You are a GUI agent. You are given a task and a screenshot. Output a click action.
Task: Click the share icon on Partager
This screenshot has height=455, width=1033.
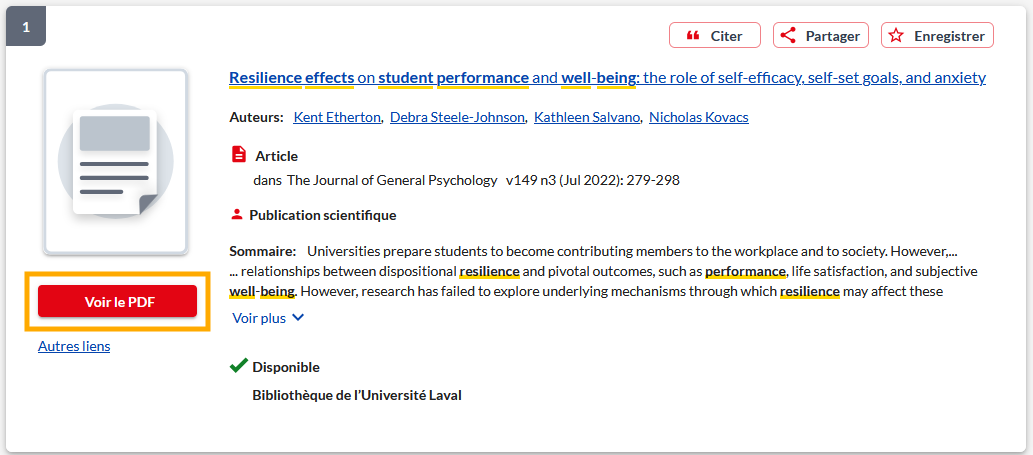[788, 36]
